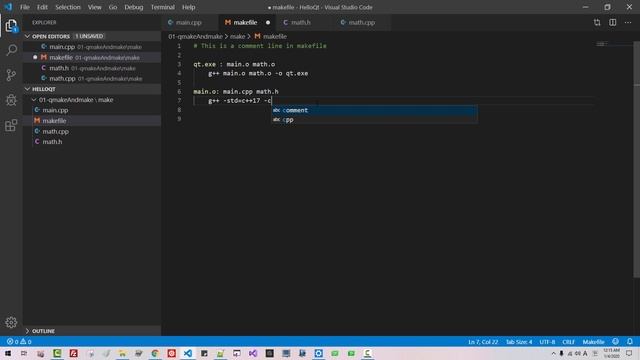This screenshot has height=360, width=640.
Task: Open the Manage gear menu
Action: click(x=11, y=322)
